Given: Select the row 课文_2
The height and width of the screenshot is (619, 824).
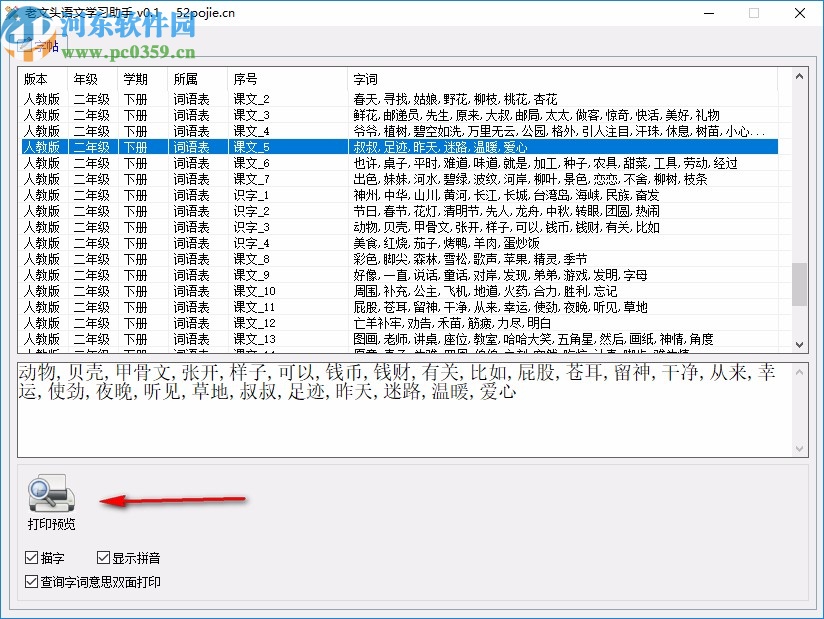Looking at the screenshot, I should click(399, 99).
